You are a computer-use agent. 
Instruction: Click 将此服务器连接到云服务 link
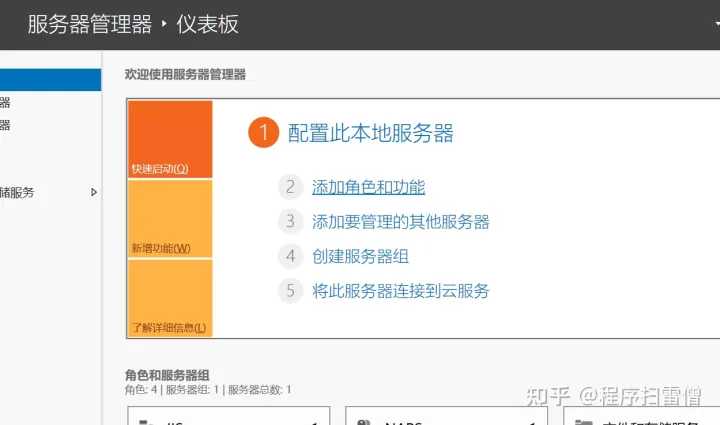tap(401, 291)
